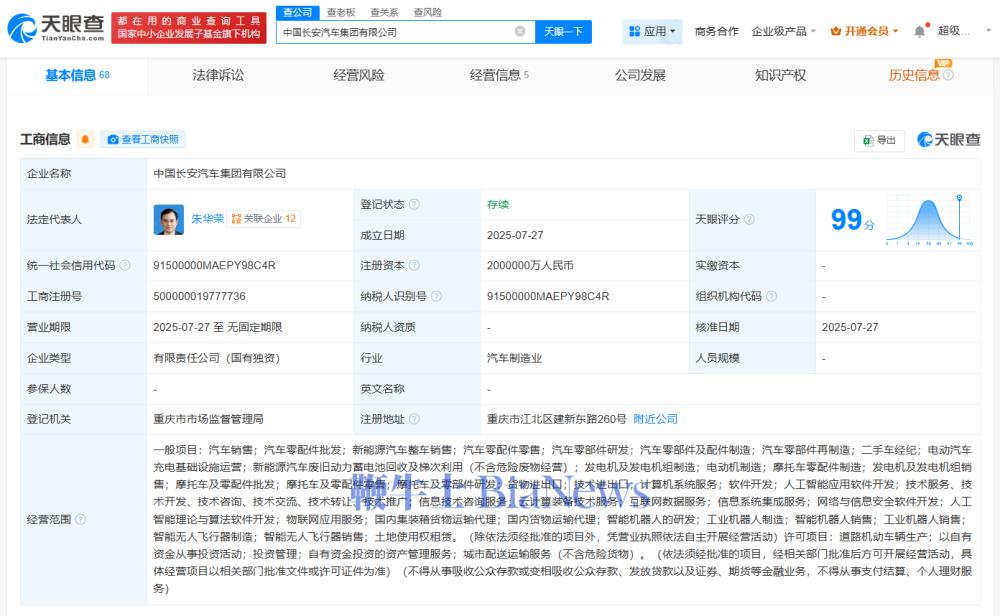The width and height of the screenshot is (1000, 616).
Task: Open the help icon next to 纳税人识别号
Action: (x=436, y=296)
